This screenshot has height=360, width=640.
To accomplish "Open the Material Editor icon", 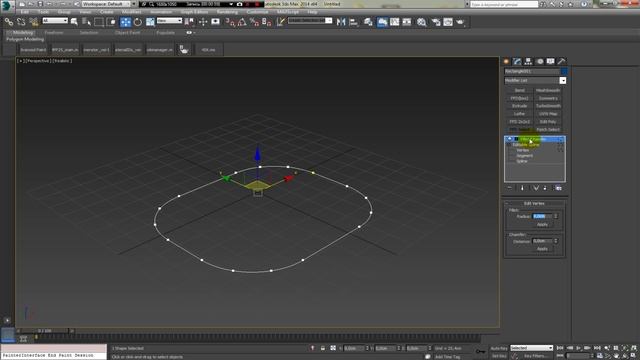I will tap(422, 22).
